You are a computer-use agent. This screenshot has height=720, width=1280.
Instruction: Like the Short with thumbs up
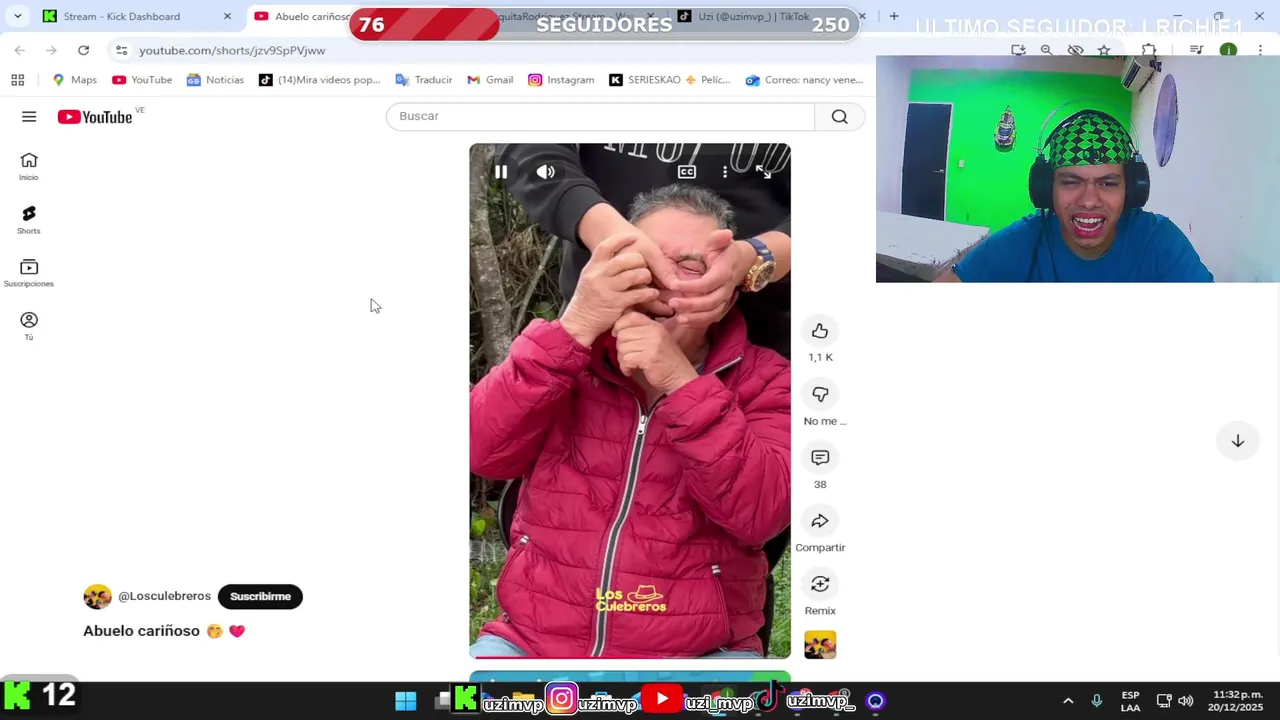820,331
